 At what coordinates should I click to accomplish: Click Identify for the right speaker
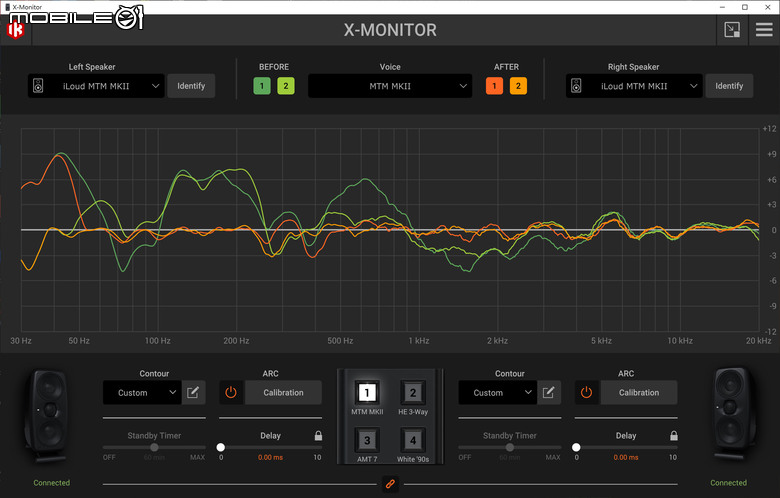pyautogui.click(x=729, y=86)
